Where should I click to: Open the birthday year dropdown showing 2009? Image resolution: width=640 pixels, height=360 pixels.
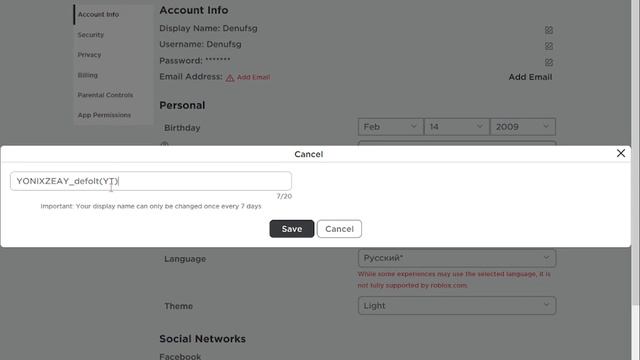pyautogui.click(x=523, y=127)
